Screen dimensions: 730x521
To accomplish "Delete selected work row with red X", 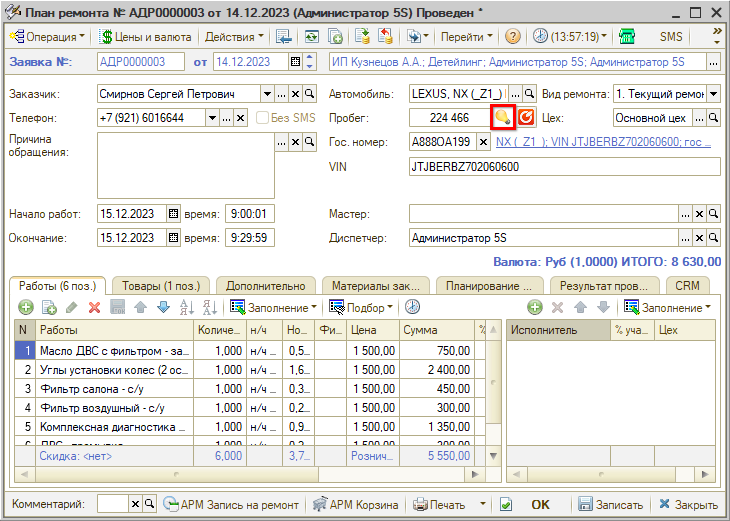I will (x=95, y=307).
